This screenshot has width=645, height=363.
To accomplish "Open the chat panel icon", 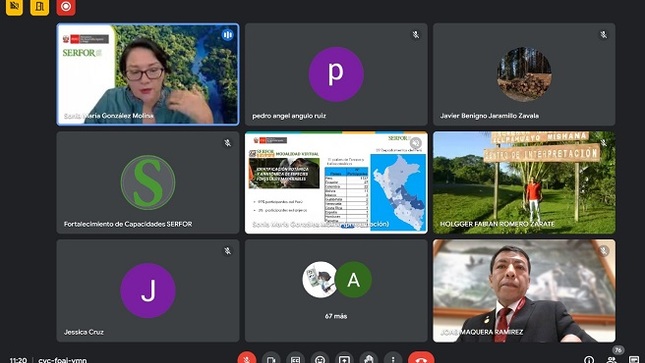I will click(634, 359).
